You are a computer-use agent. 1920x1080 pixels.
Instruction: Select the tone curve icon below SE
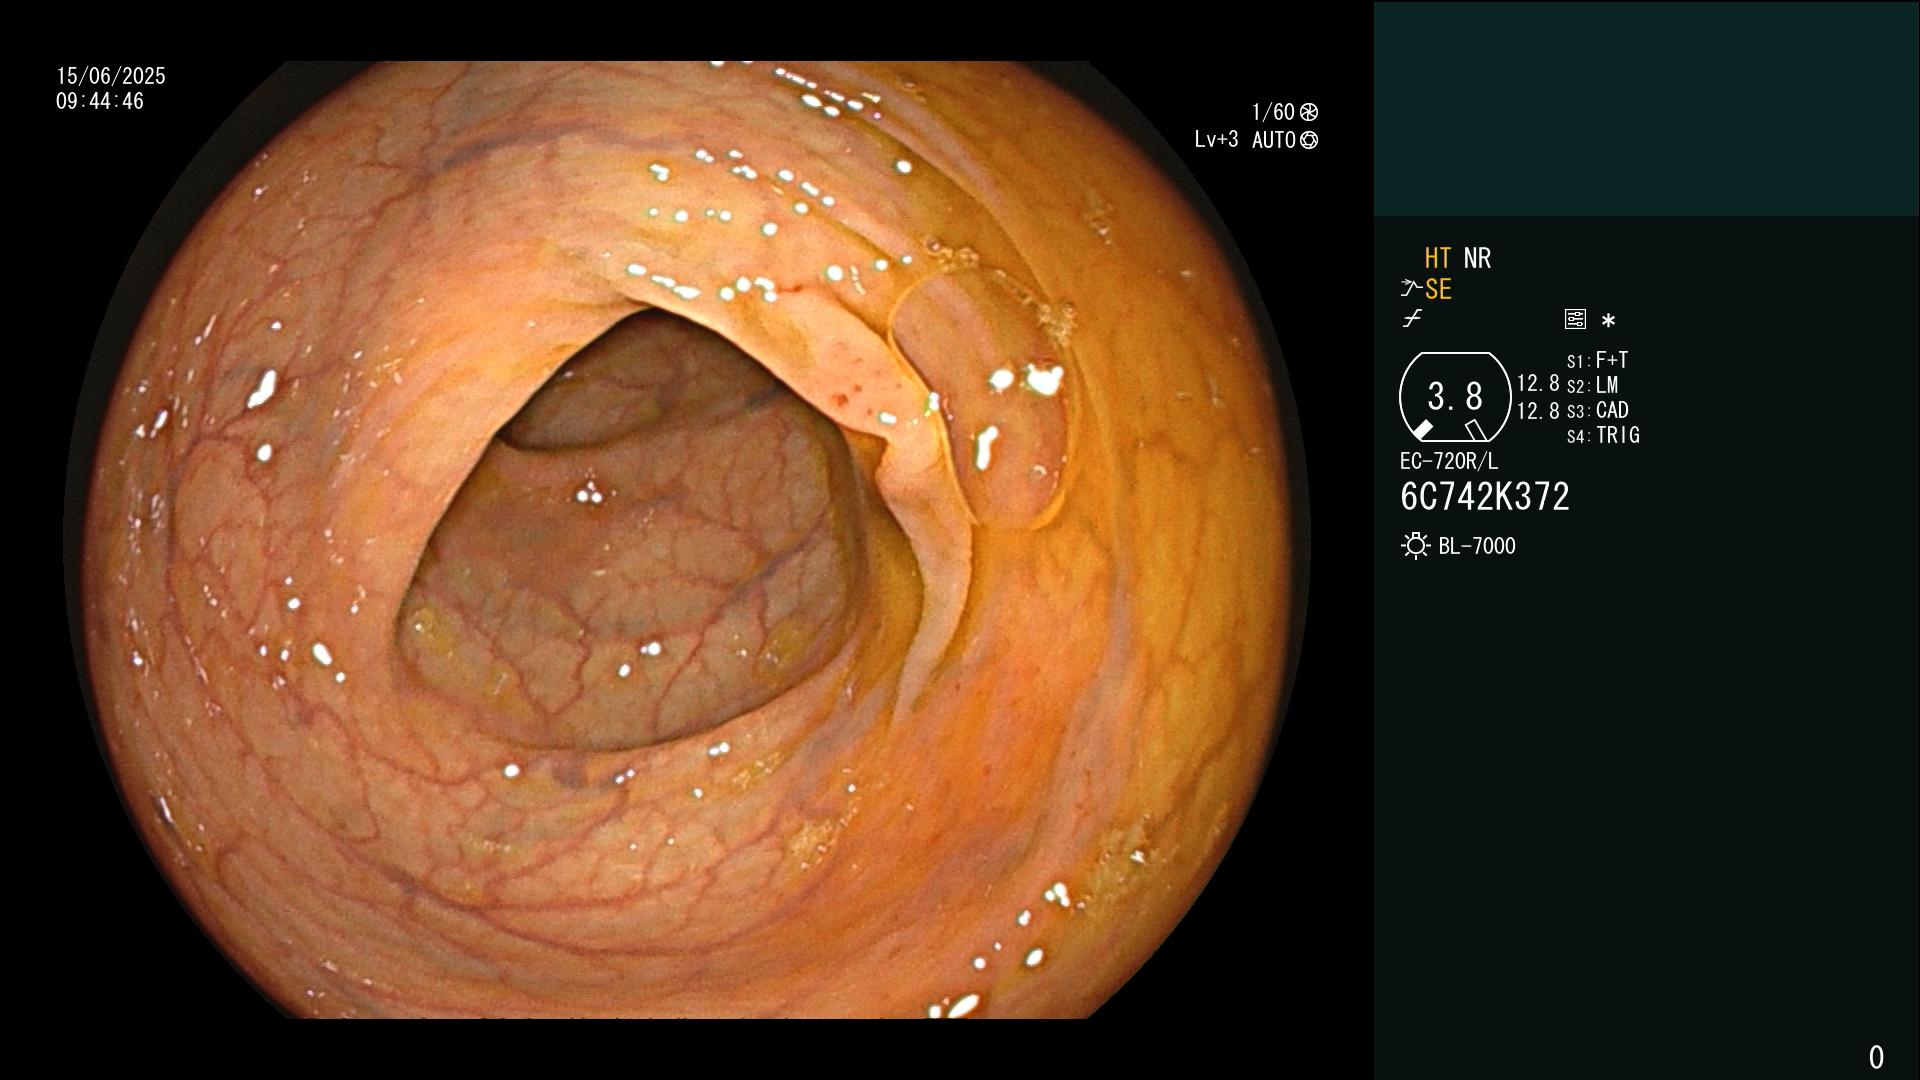(x=1412, y=319)
